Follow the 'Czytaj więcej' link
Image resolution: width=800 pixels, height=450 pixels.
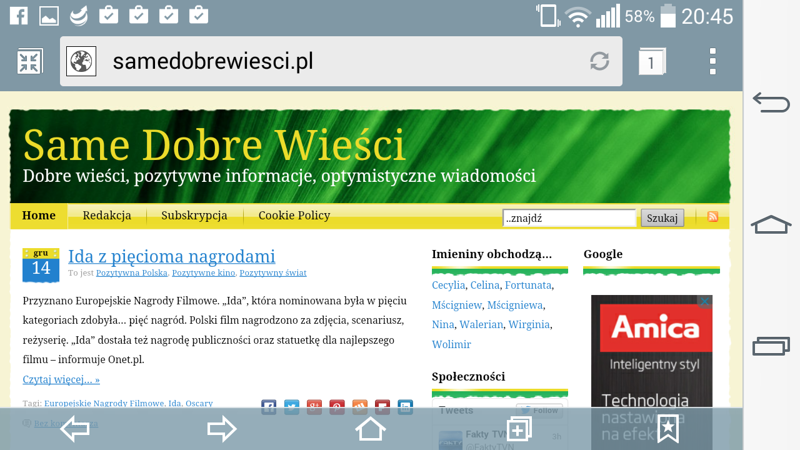click(x=61, y=380)
